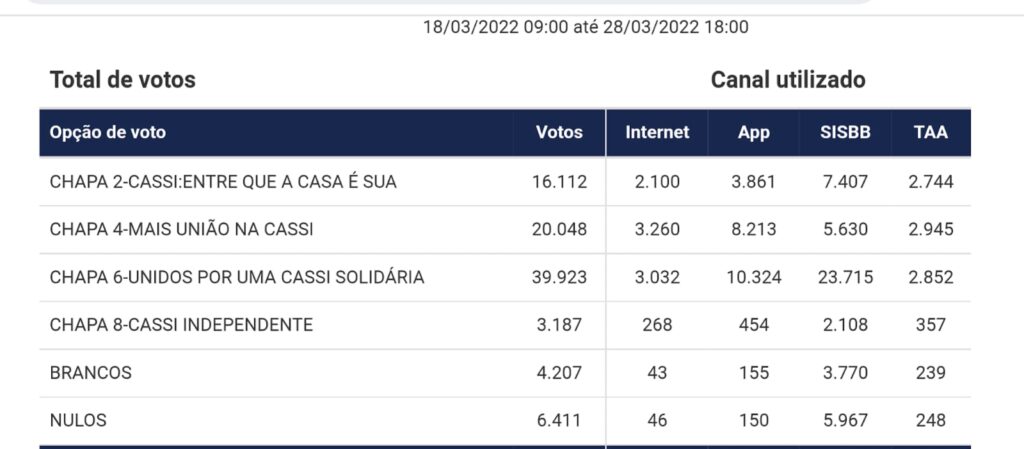Click the "Opção de voto" column header
This screenshot has height=449, width=1024.
[x=108, y=132]
